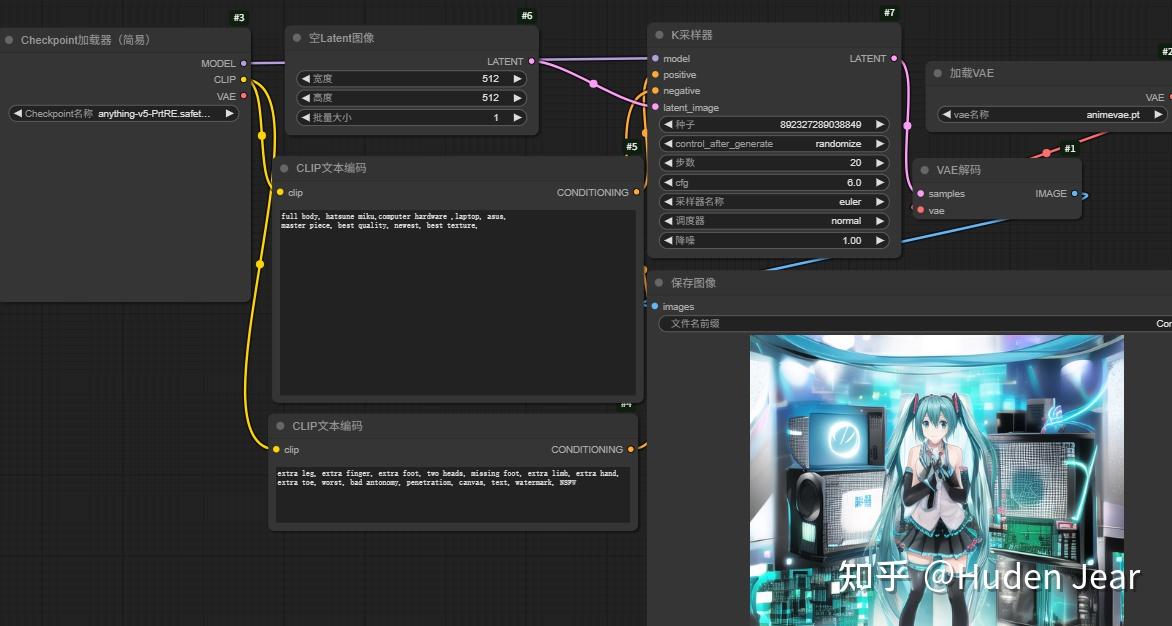Increment the 种子 seed with its right arrow
Screen dimensions: 1172x626
tap(880, 124)
